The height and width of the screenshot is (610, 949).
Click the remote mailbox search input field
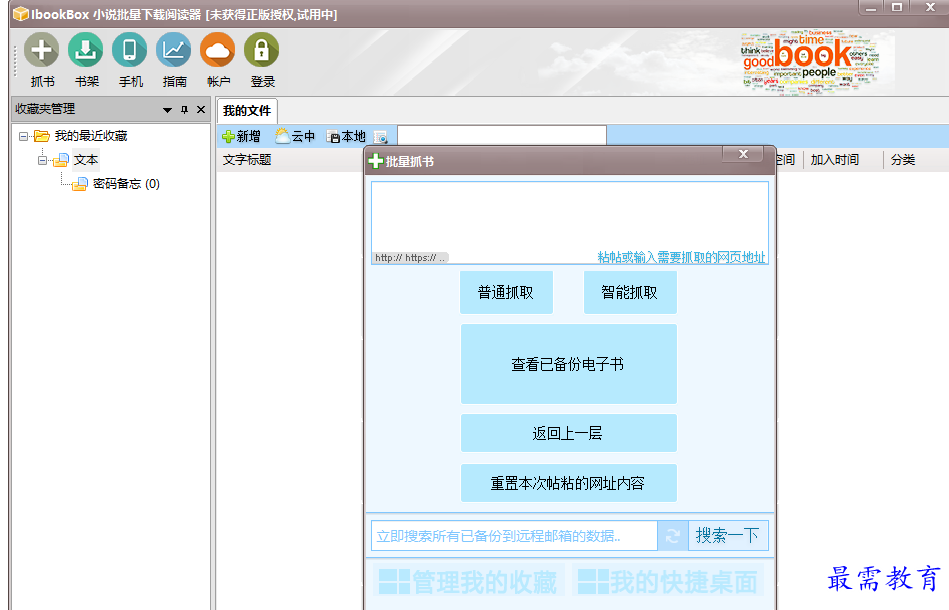[514, 536]
